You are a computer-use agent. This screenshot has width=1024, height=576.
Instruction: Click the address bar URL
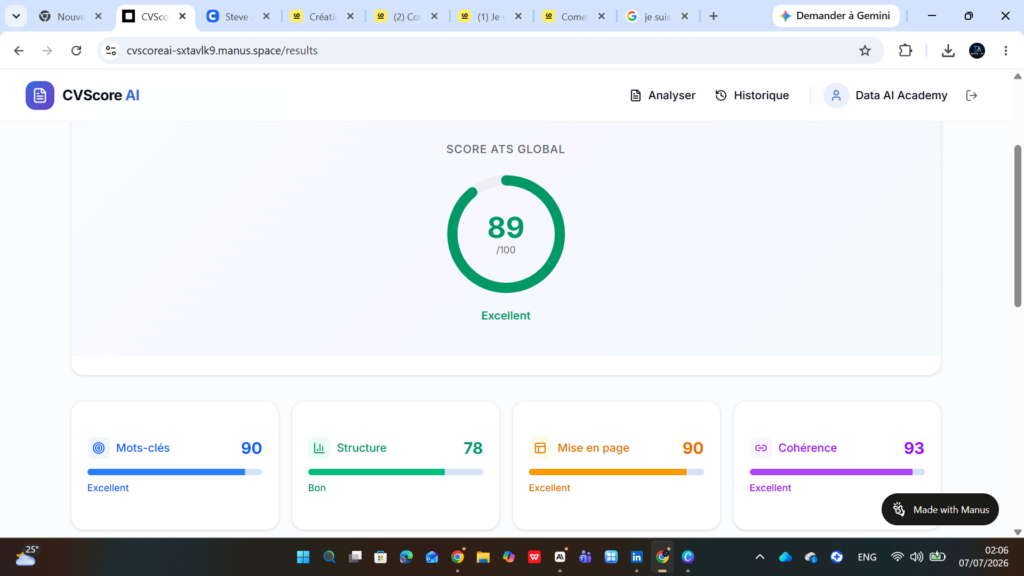click(x=222, y=50)
